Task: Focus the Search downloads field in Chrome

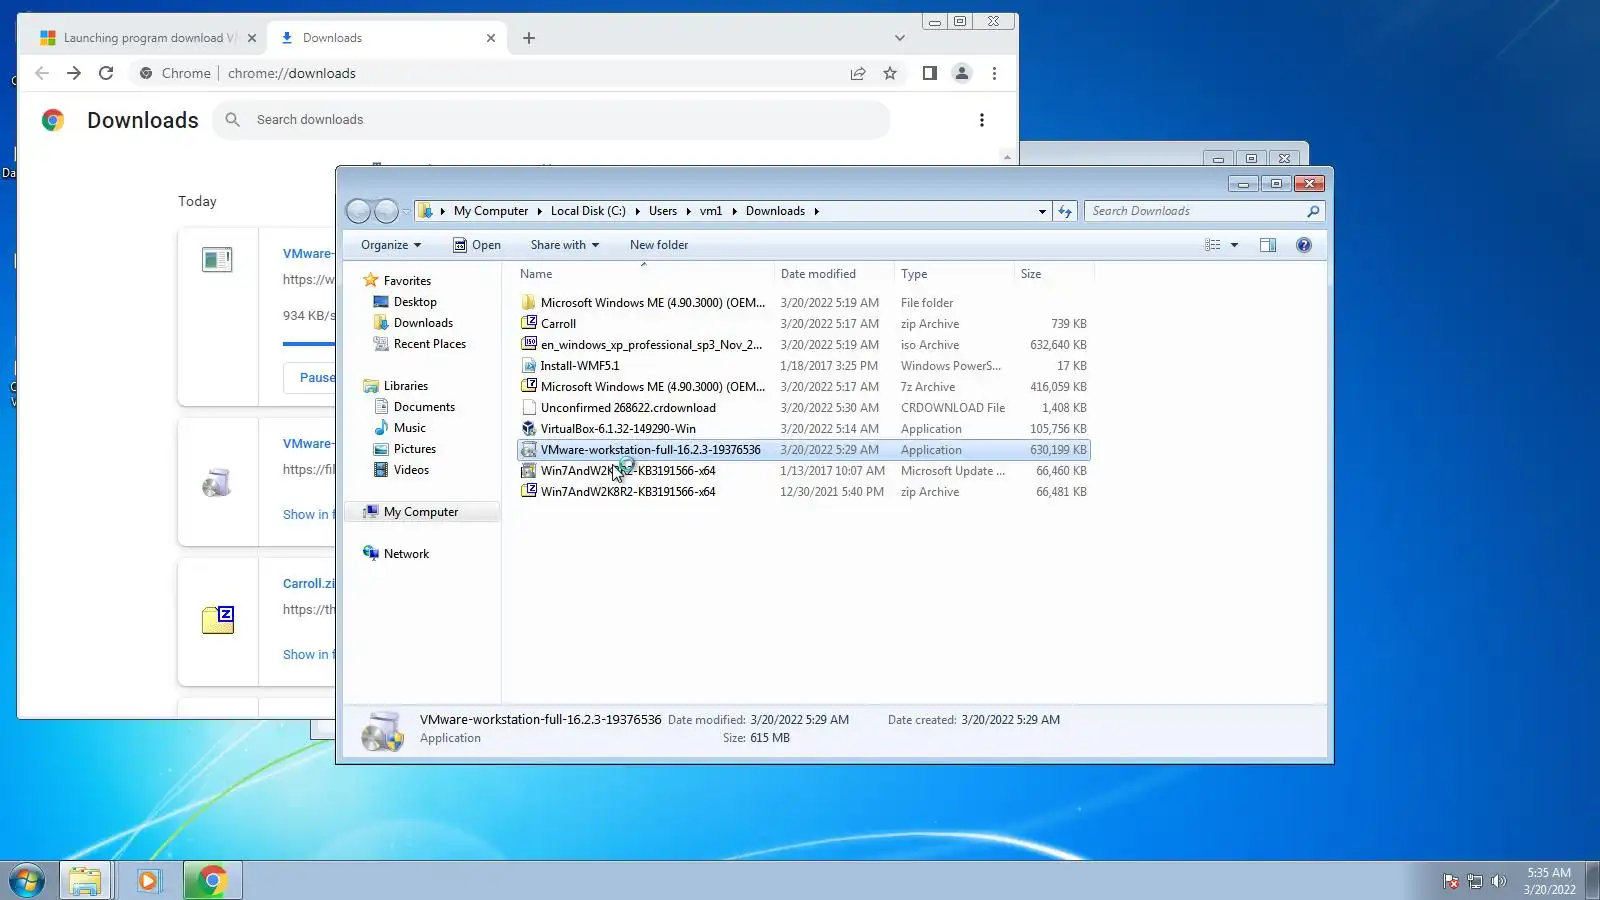Action: (x=552, y=120)
